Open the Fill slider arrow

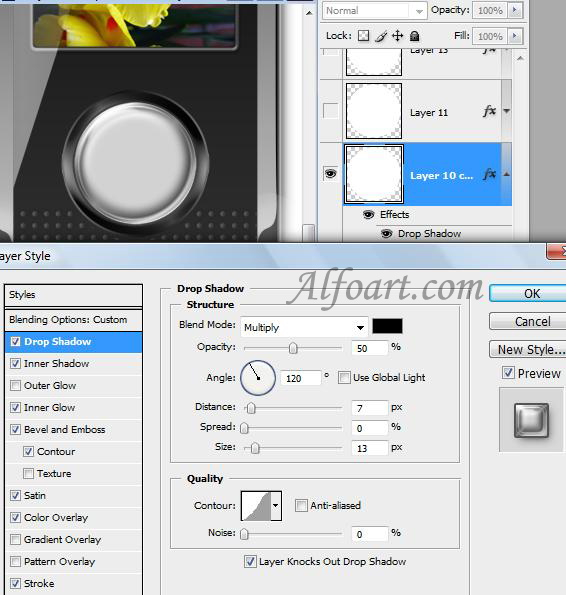coord(515,36)
